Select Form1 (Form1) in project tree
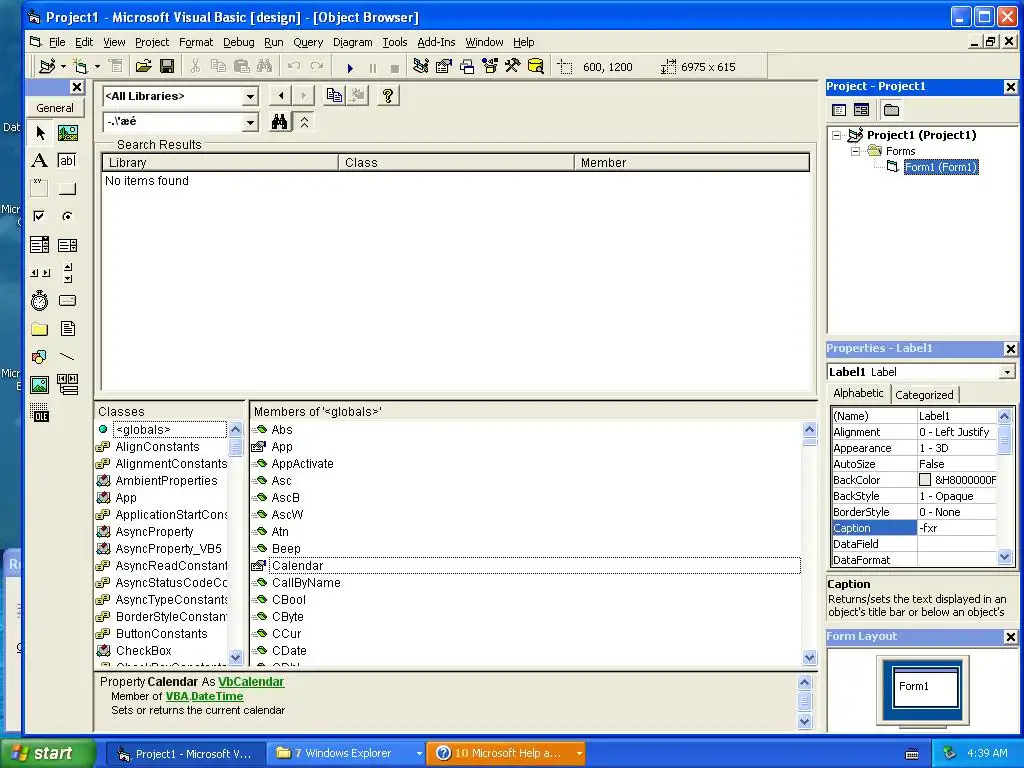The height and width of the screenshot is (768, 1024). (x=940, y=167)
